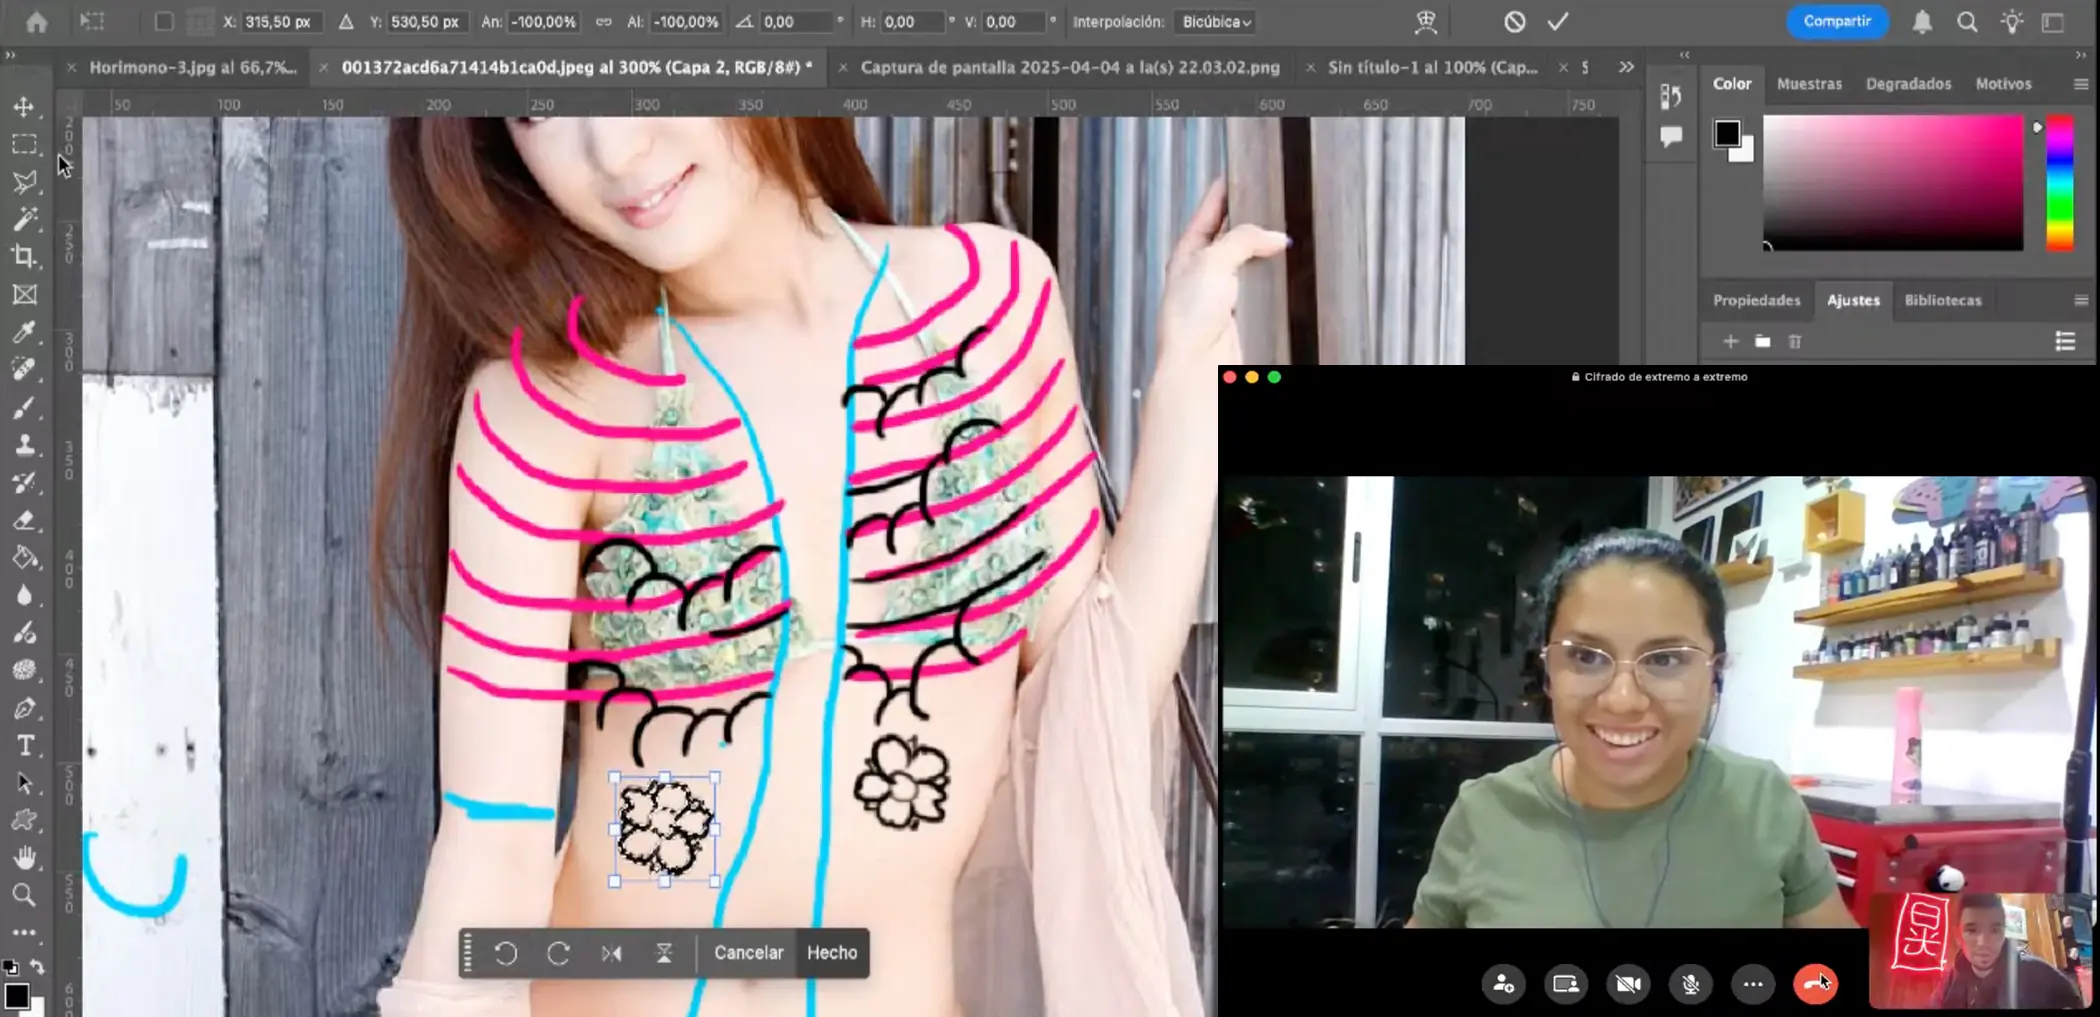Swap foreground and background colors
This screenshot has width=2100, height=1017.
[x=37, y=967]
